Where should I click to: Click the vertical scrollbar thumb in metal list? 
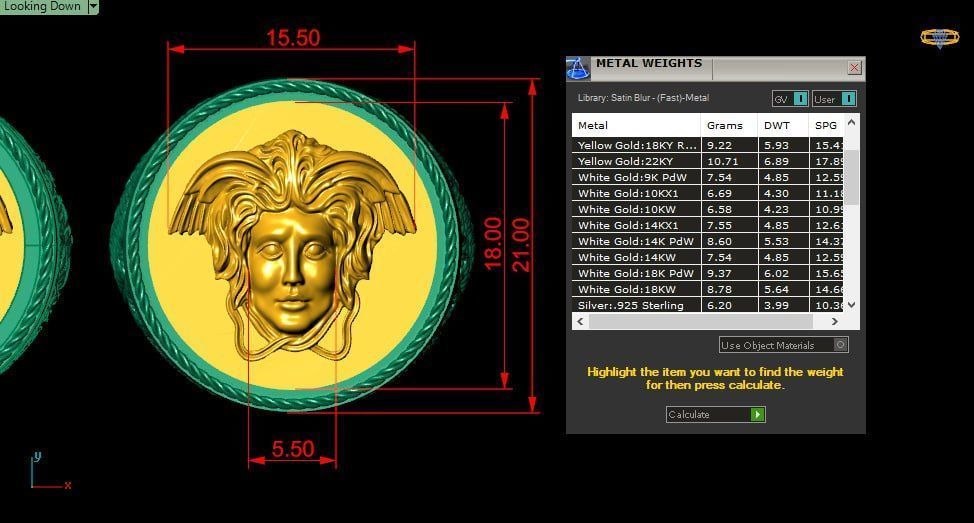[852, 177]
